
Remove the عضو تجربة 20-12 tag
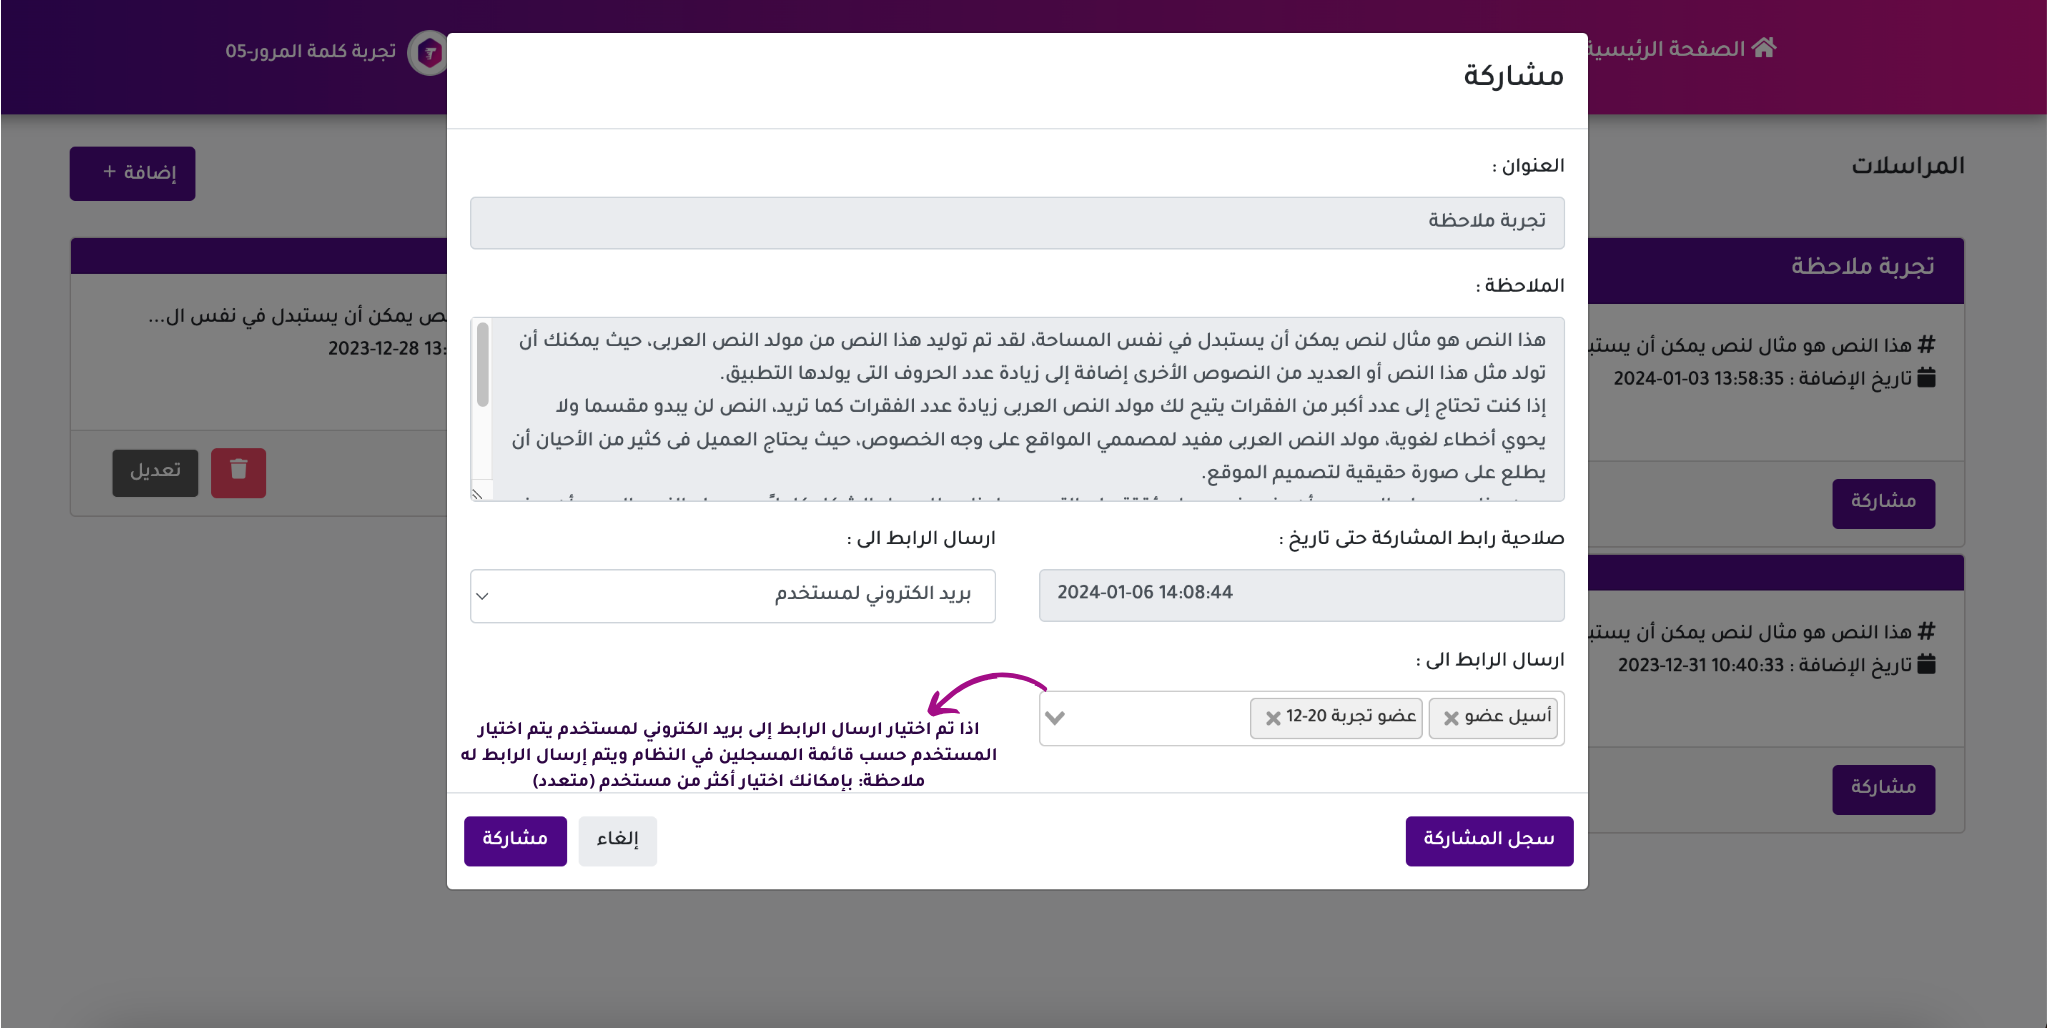tap(1273, 718)
